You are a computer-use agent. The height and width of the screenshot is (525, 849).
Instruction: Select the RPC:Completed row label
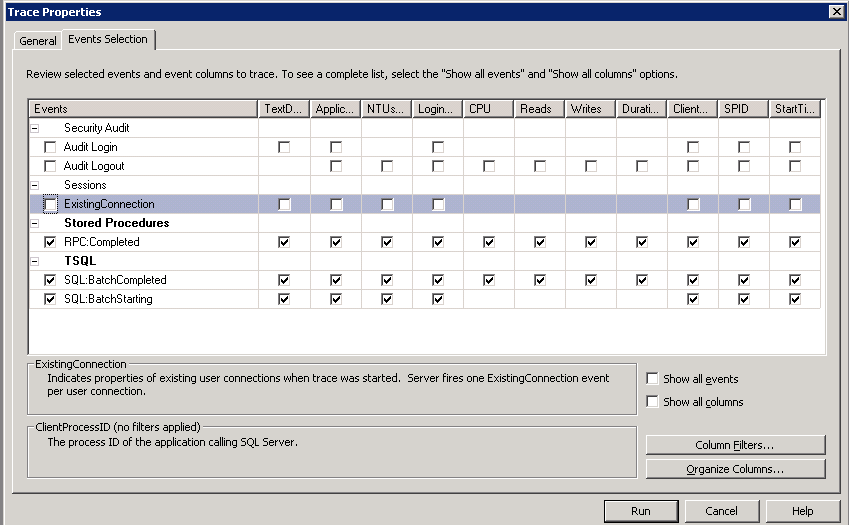pyautogui.click(x=102, y=242)
